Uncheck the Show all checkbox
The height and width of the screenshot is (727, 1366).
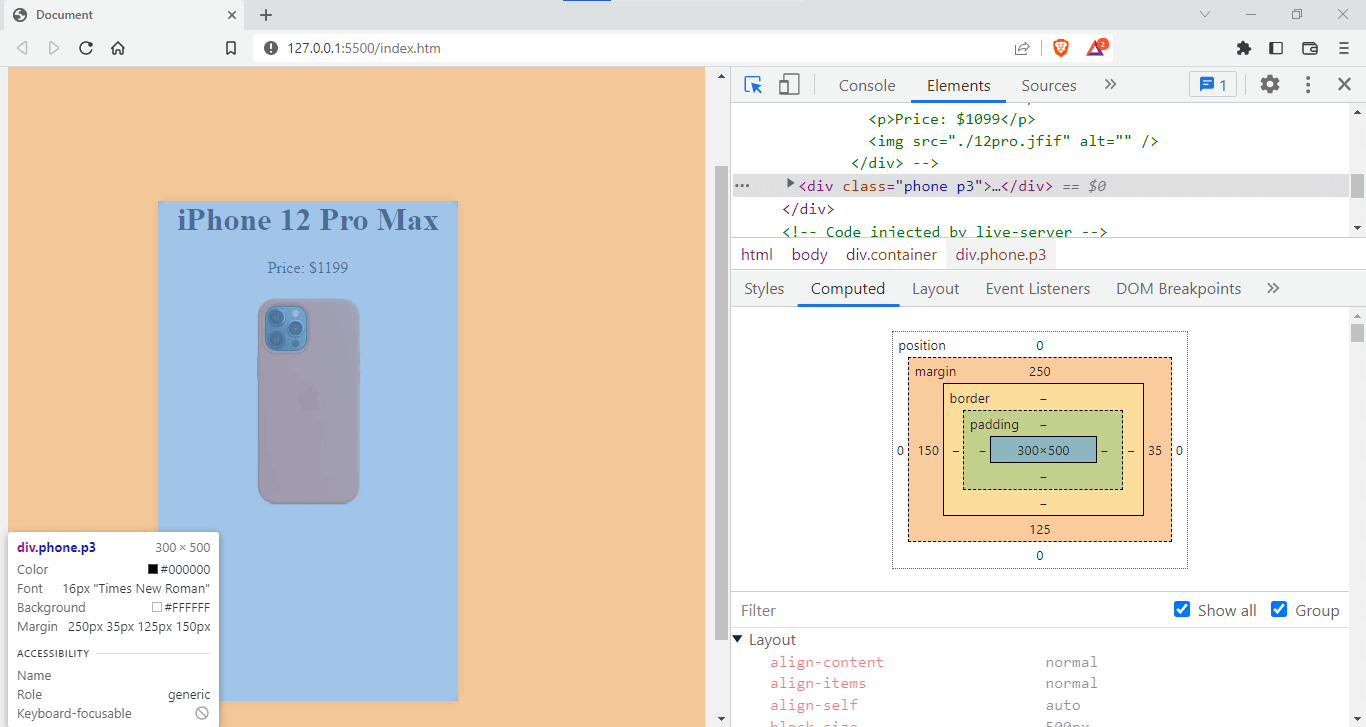point(1182,609)
